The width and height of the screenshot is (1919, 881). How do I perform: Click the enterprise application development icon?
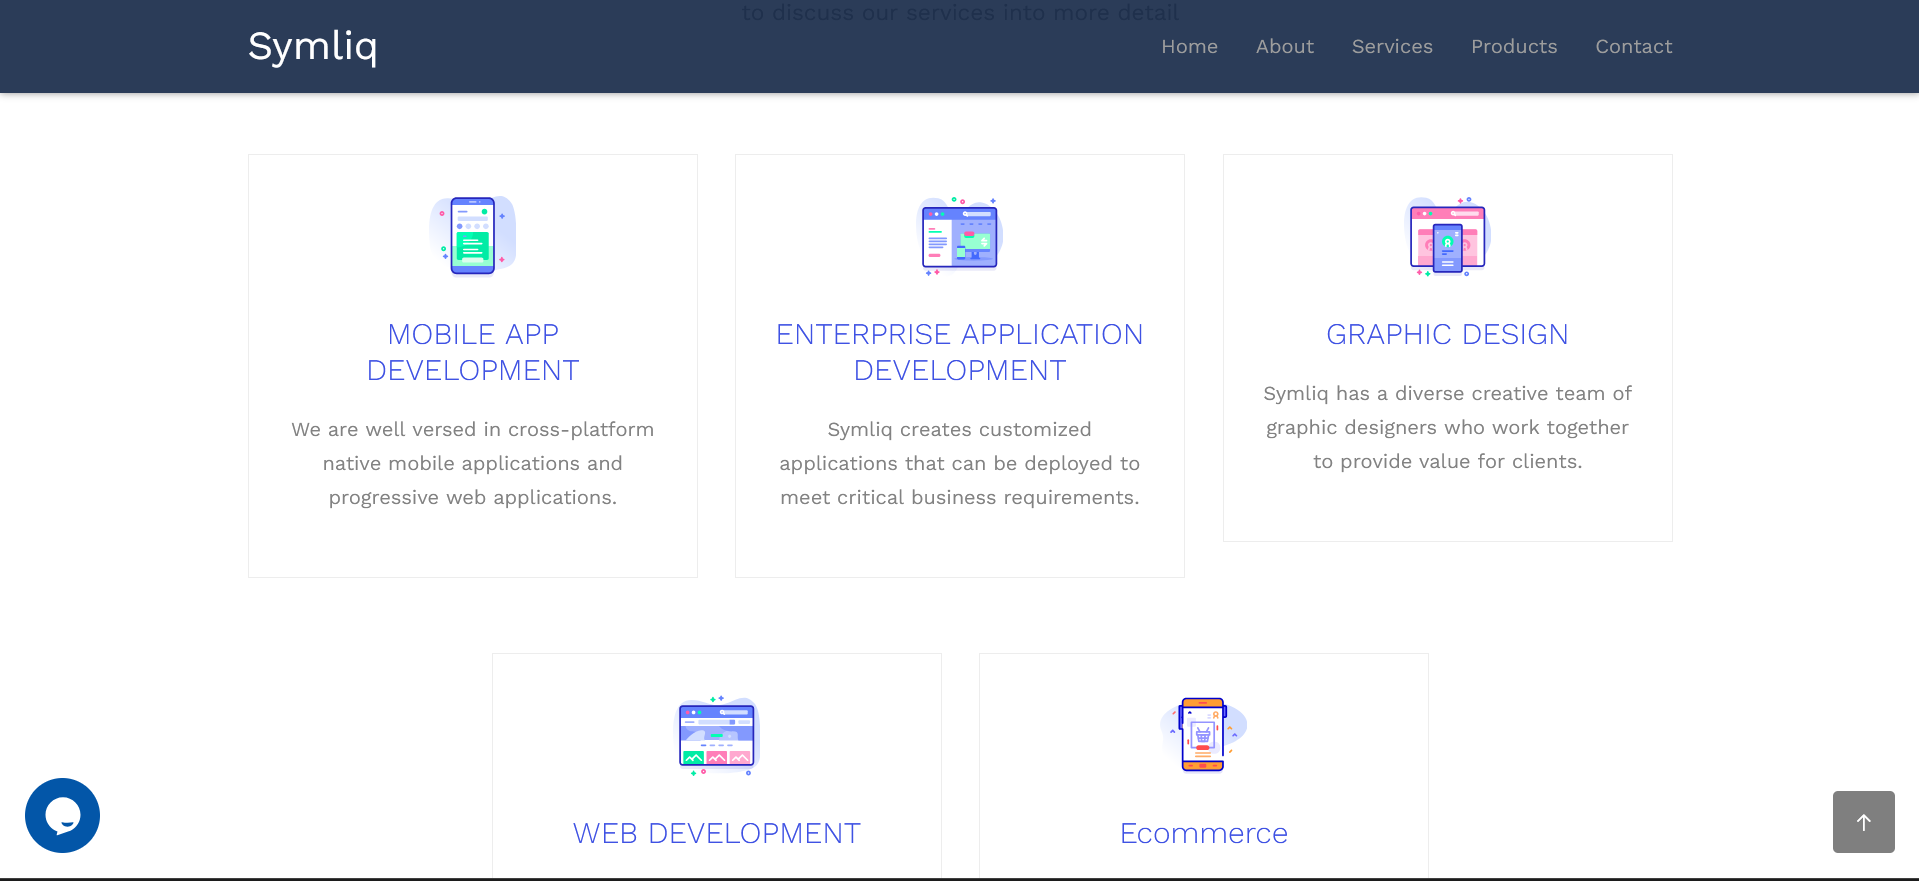[960, 235]
